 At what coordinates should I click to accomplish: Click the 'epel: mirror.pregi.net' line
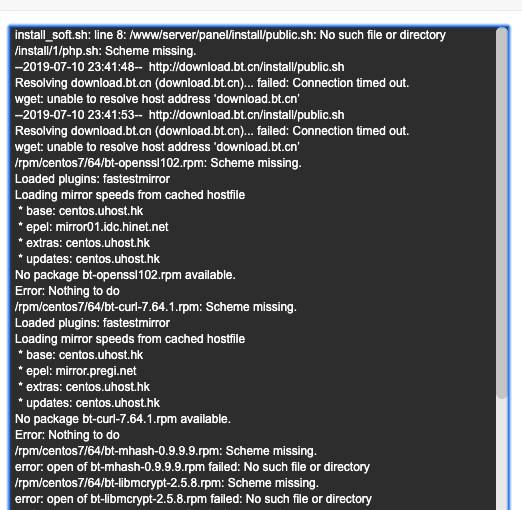(x=77, y=371)
